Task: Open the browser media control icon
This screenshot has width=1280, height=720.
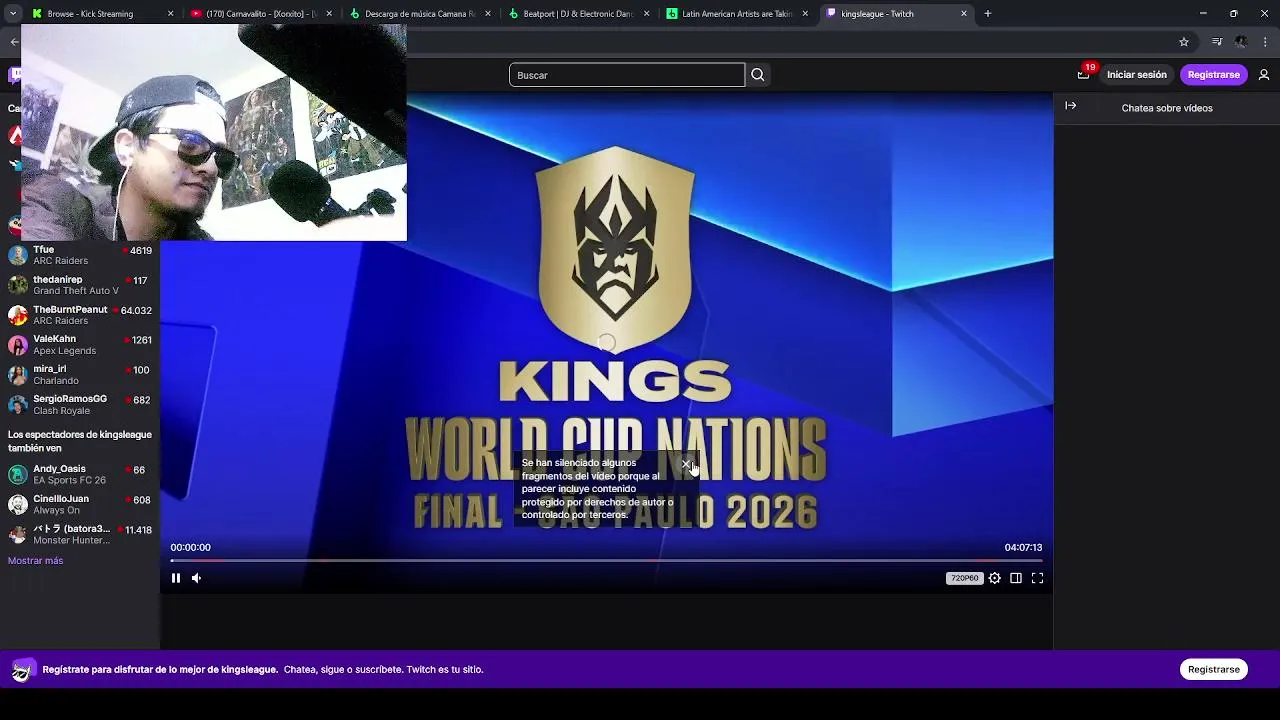Action: coord(1217,42)
